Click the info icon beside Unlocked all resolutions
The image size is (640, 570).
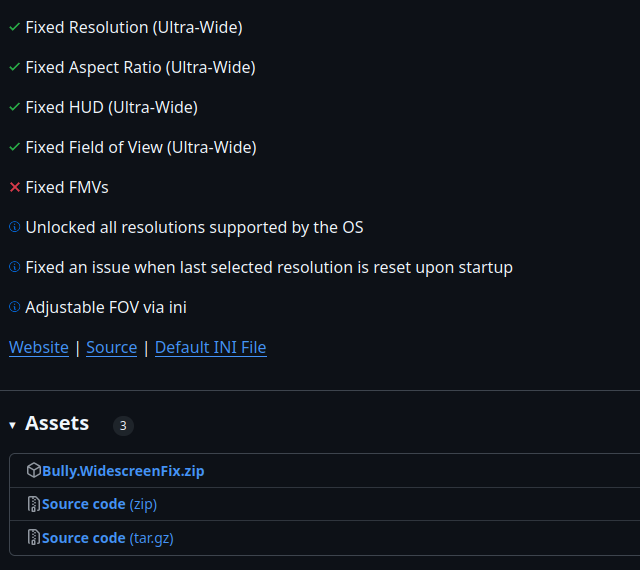click(15, 227)
